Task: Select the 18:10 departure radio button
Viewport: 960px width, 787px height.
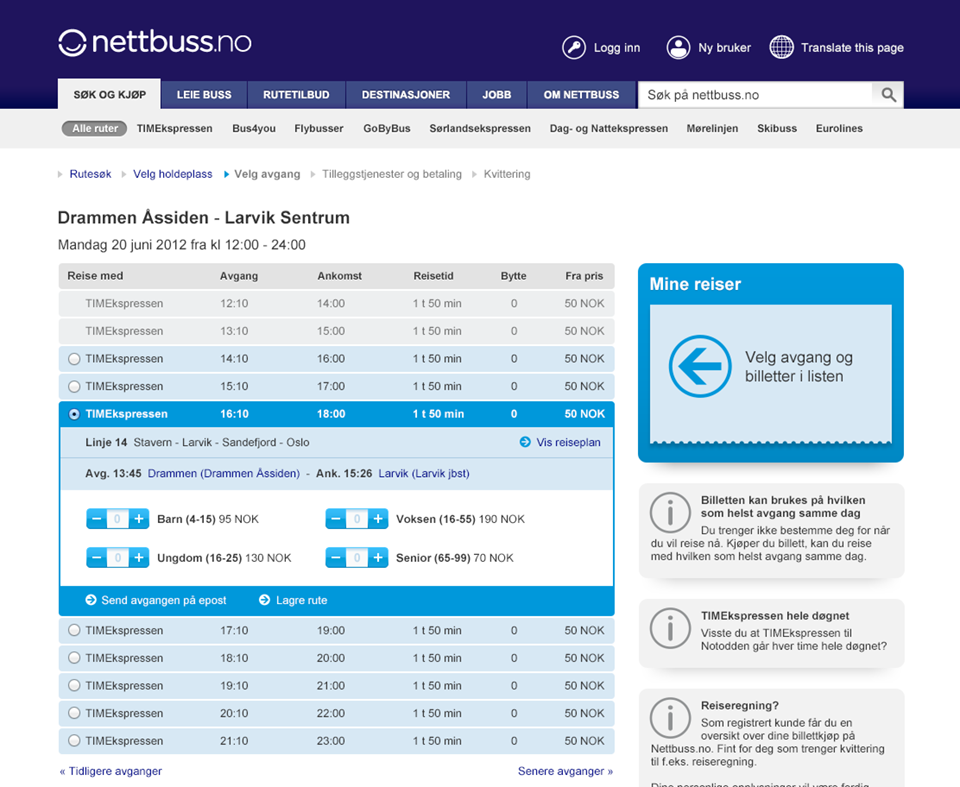Action: (74, 658)
